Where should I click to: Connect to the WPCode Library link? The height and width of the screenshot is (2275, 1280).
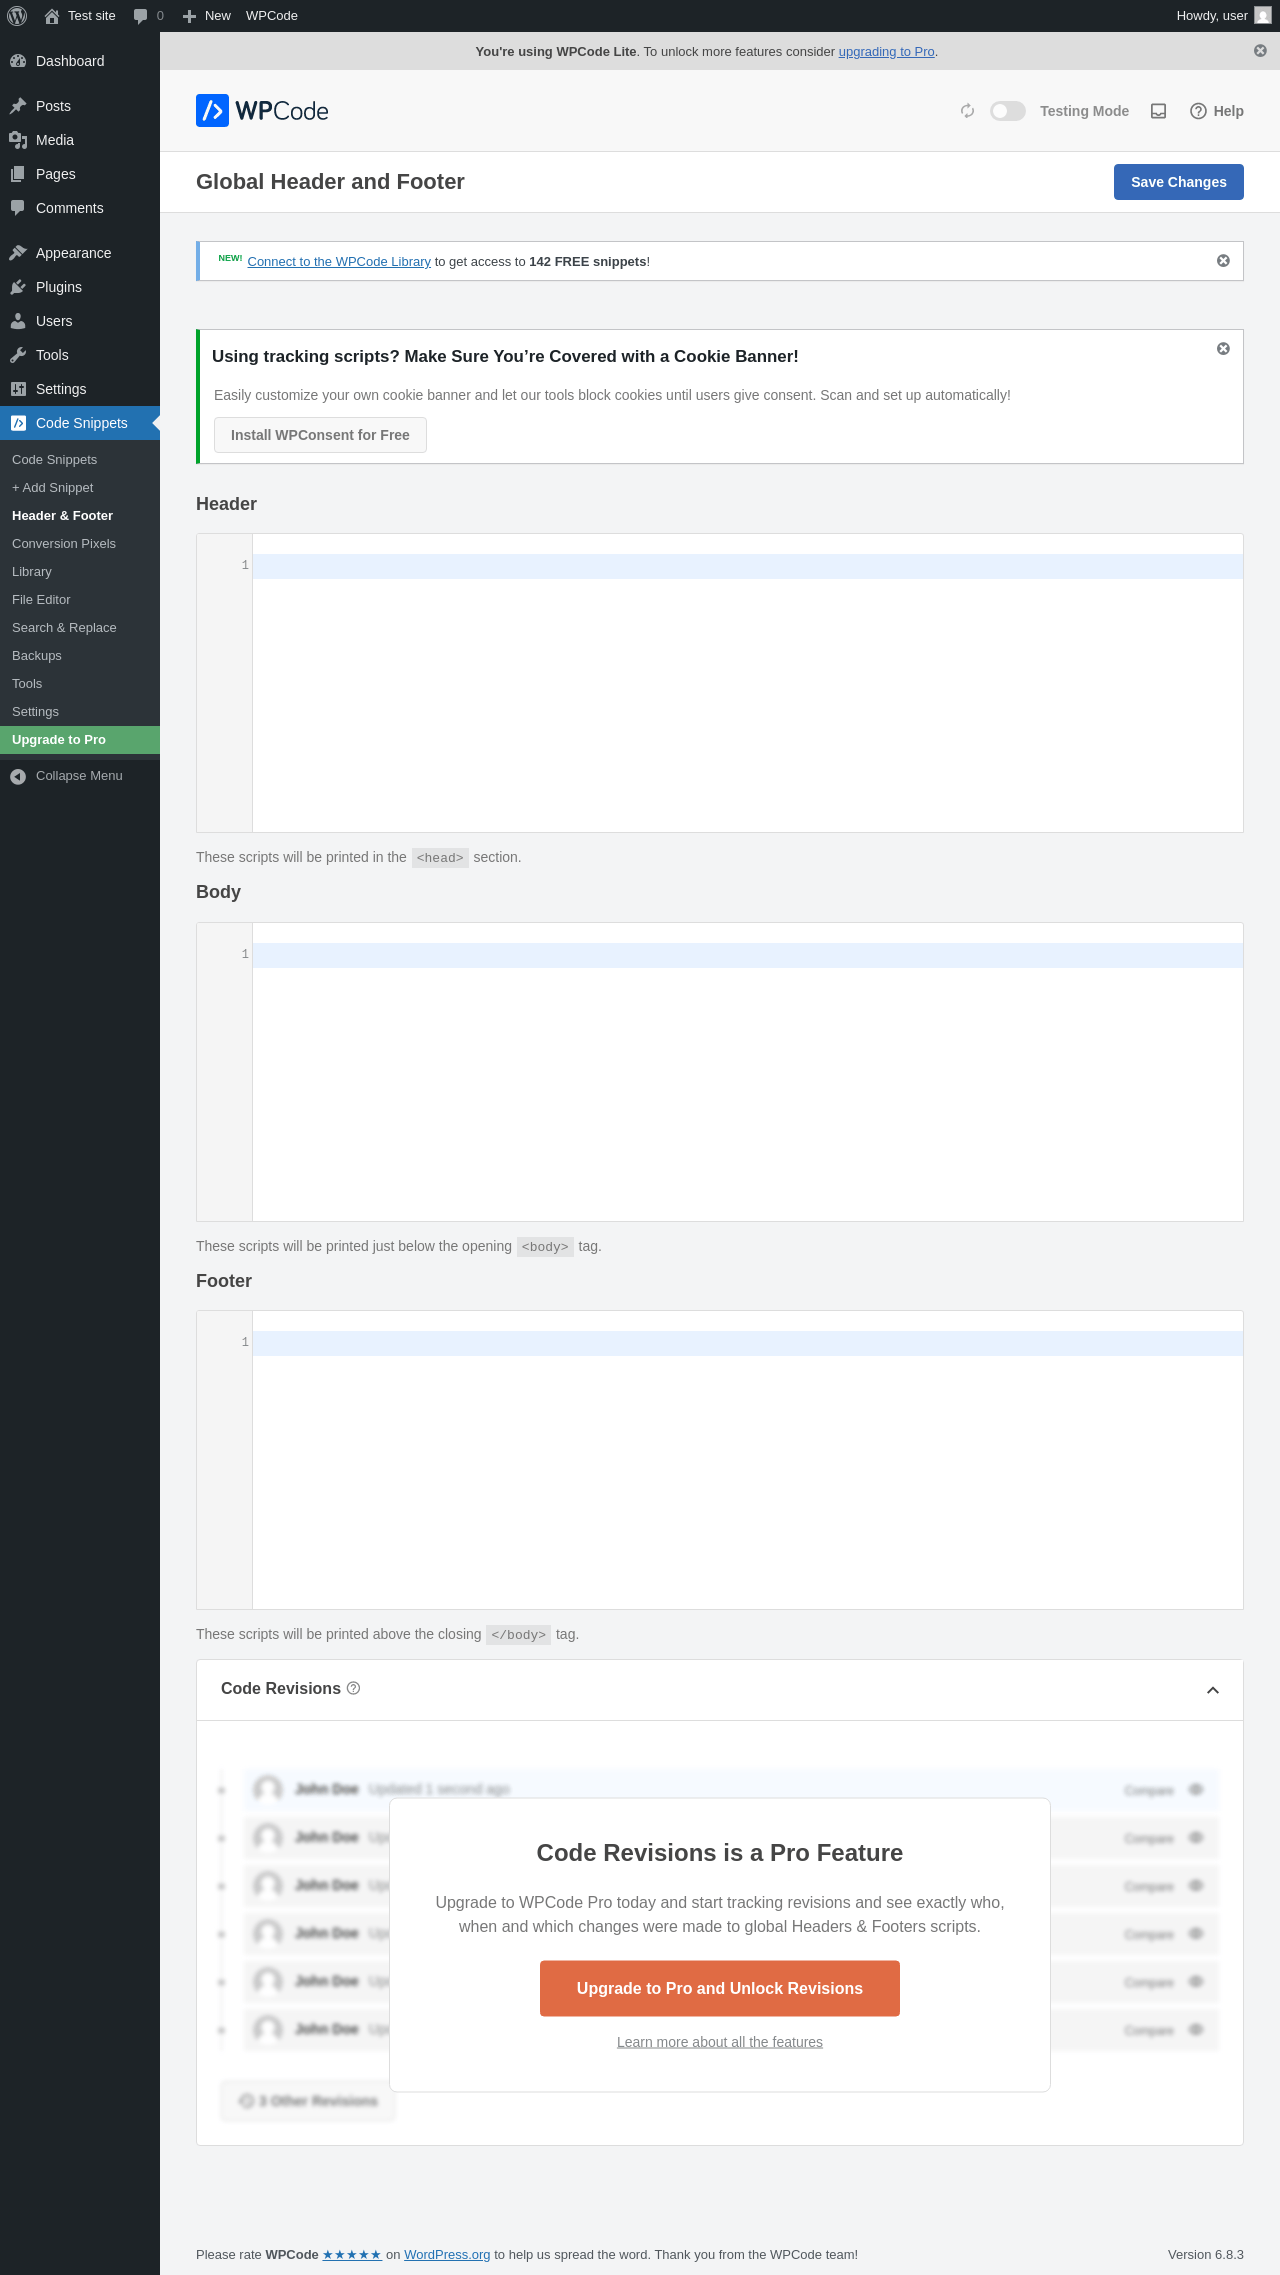click(339, 262)
